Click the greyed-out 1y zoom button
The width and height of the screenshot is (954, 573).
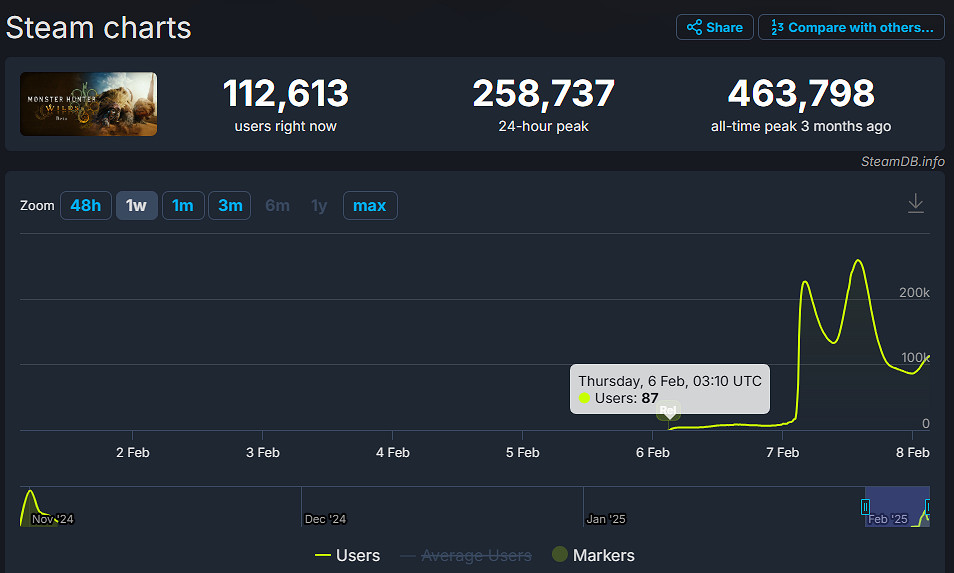319,206
